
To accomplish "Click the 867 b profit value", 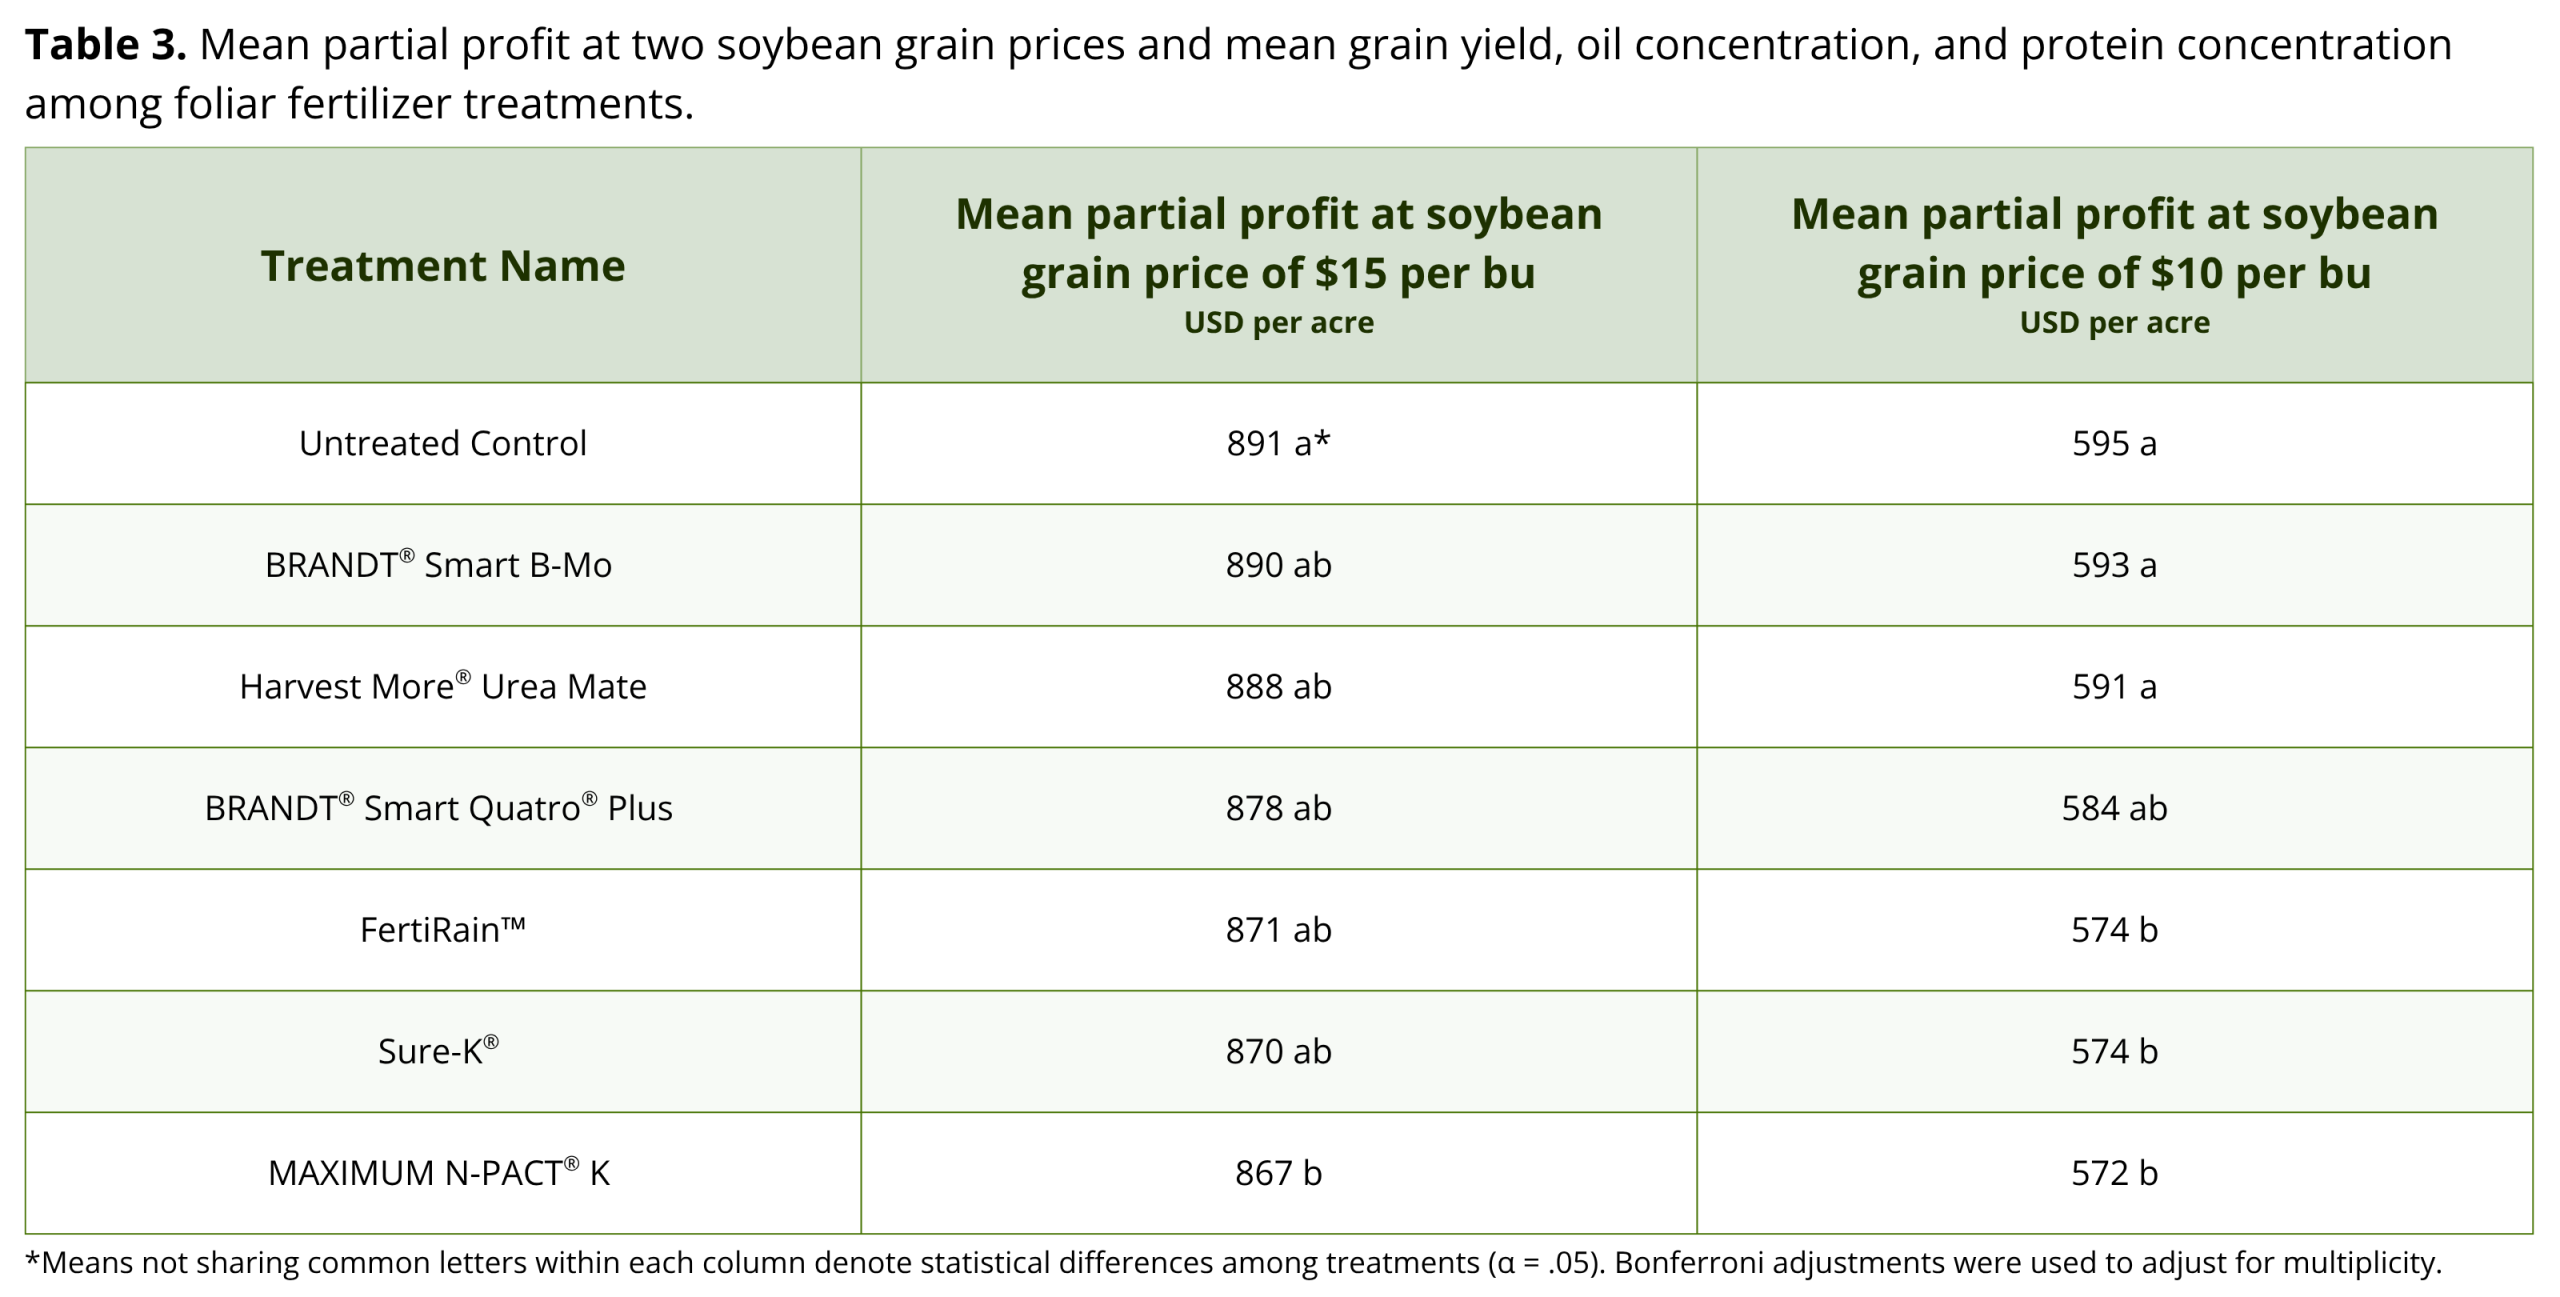I will [1278, 1173].
